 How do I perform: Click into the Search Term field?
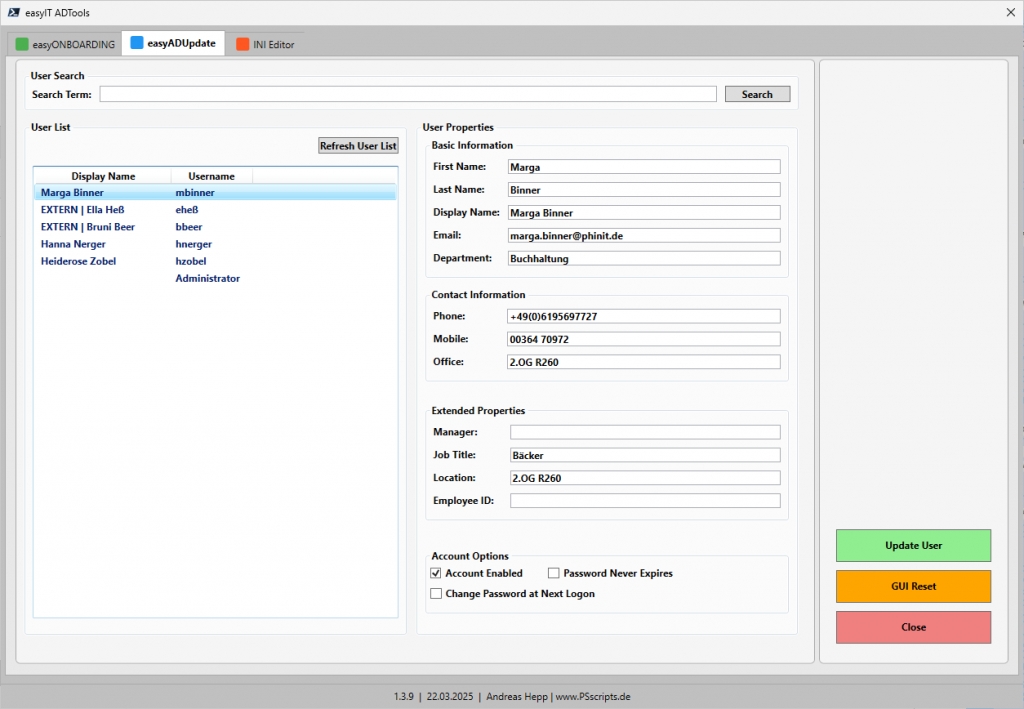tap(408, 94)
